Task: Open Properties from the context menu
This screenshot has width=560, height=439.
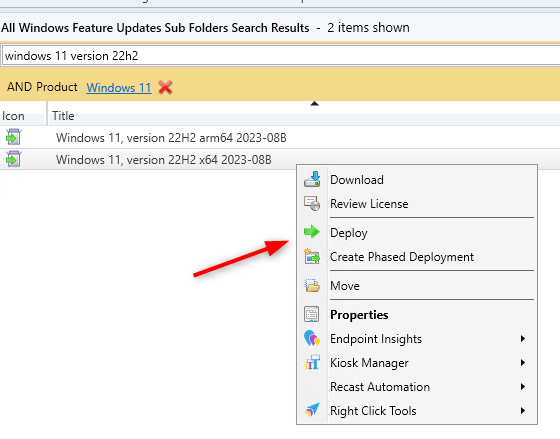Action: click(417, 315)
